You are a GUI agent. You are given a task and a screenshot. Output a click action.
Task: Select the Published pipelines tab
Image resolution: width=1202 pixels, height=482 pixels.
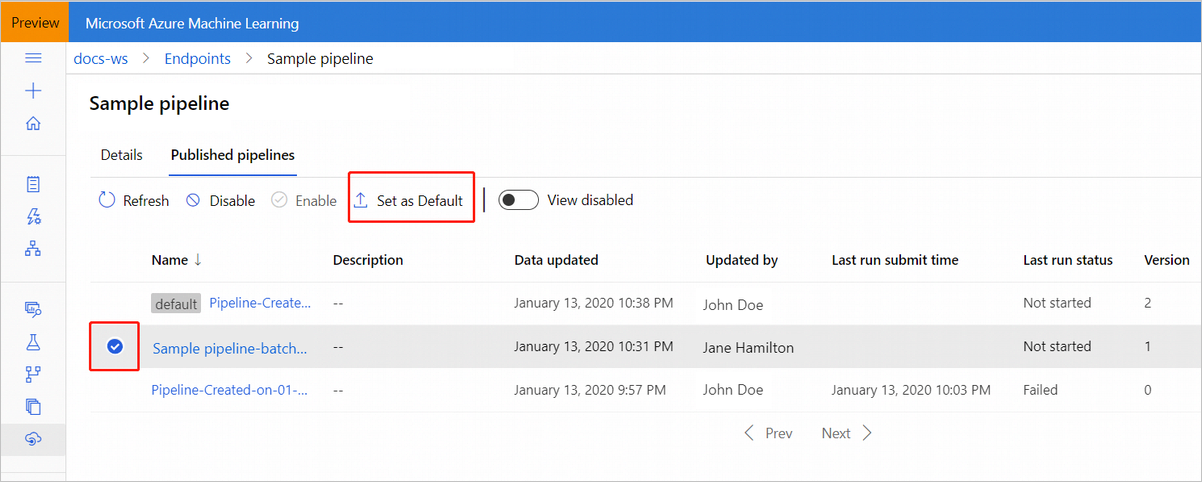click(x=232, y=155)
